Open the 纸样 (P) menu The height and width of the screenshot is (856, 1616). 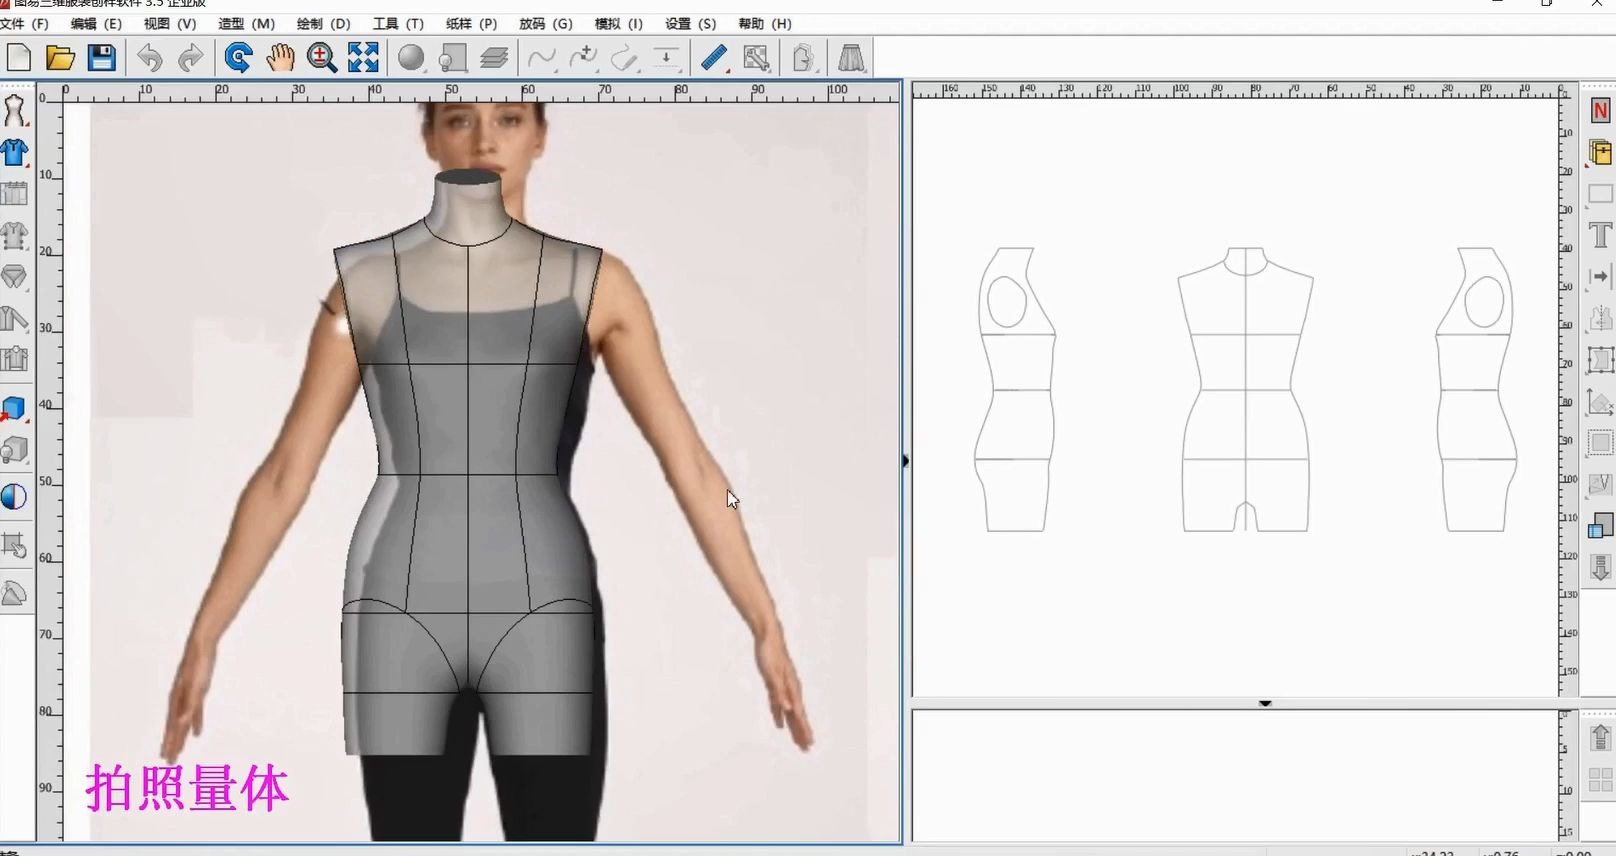(x=471, y=23)
